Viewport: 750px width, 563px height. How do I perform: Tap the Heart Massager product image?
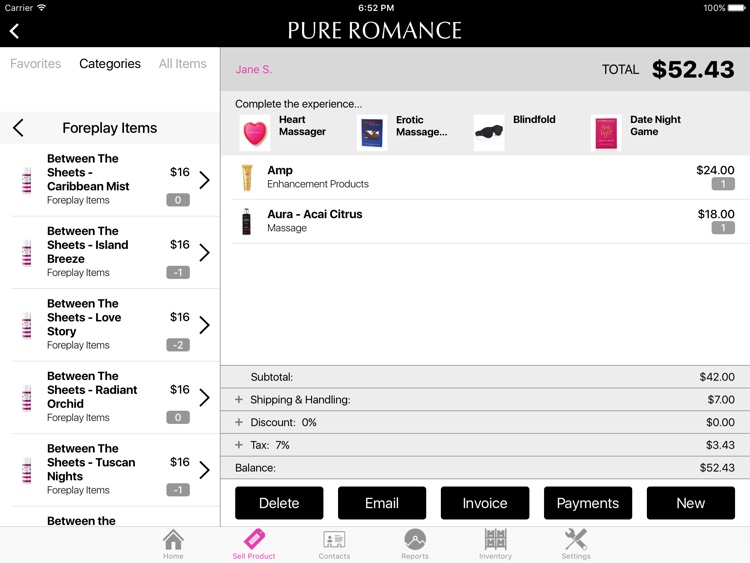[255, 132]
